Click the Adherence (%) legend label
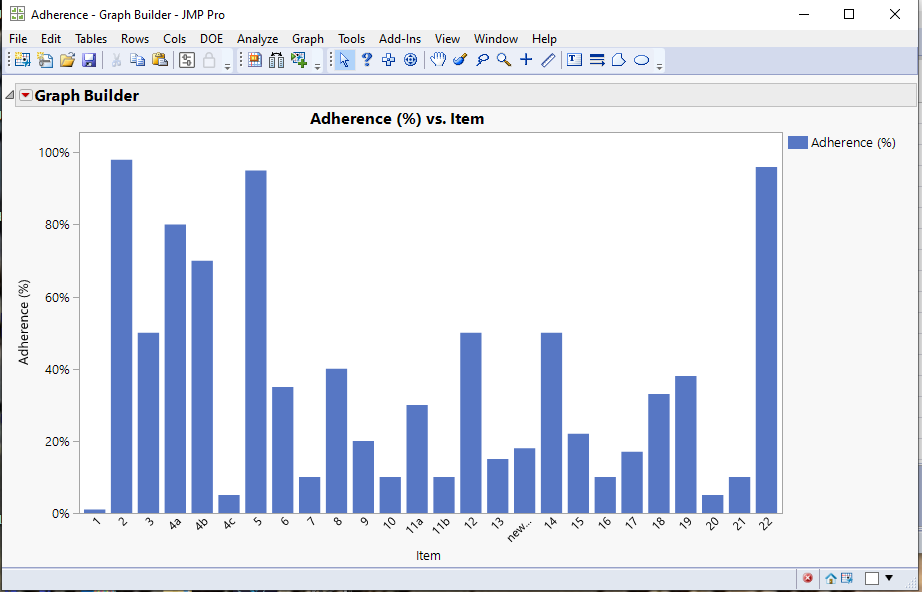Screen dimensions: 922x592 853,142
